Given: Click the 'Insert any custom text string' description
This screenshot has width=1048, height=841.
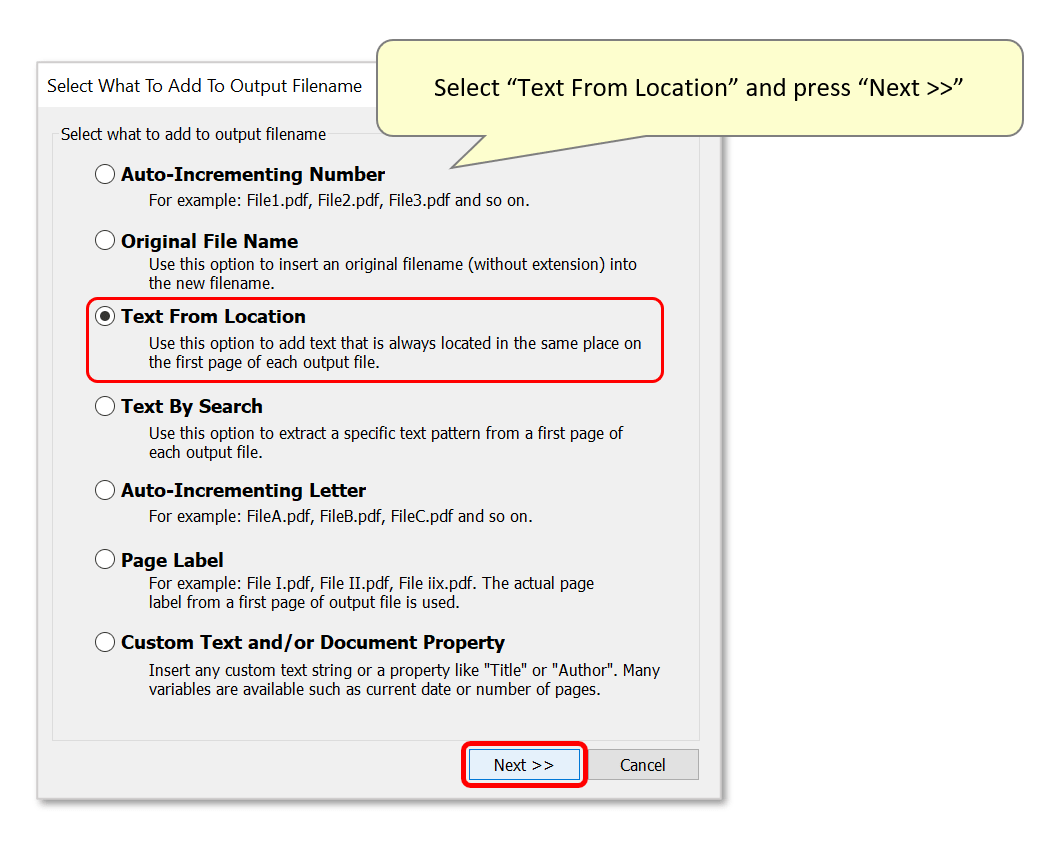Looking at the screenshot, I should [404, 680].
